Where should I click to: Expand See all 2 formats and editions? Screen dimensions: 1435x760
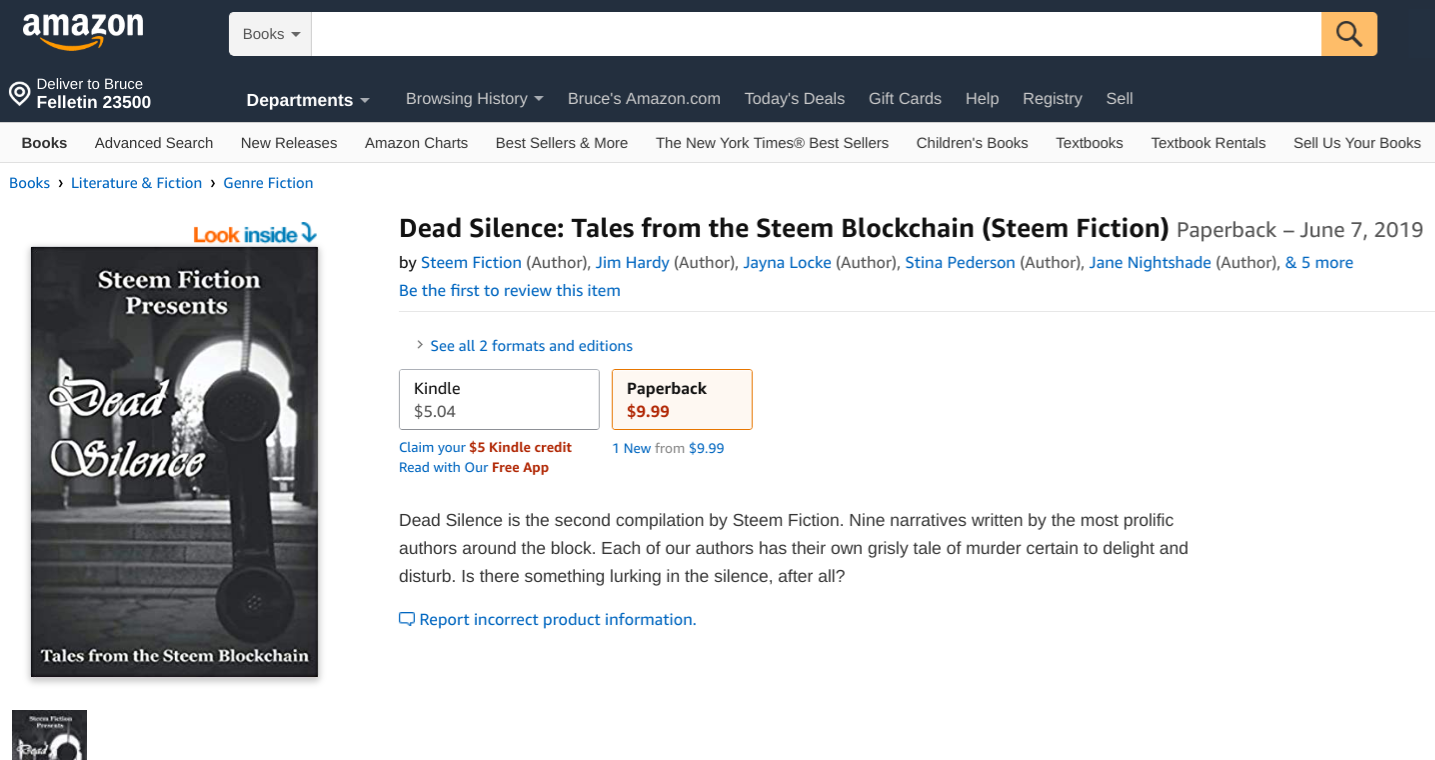[x=531, y=346]
